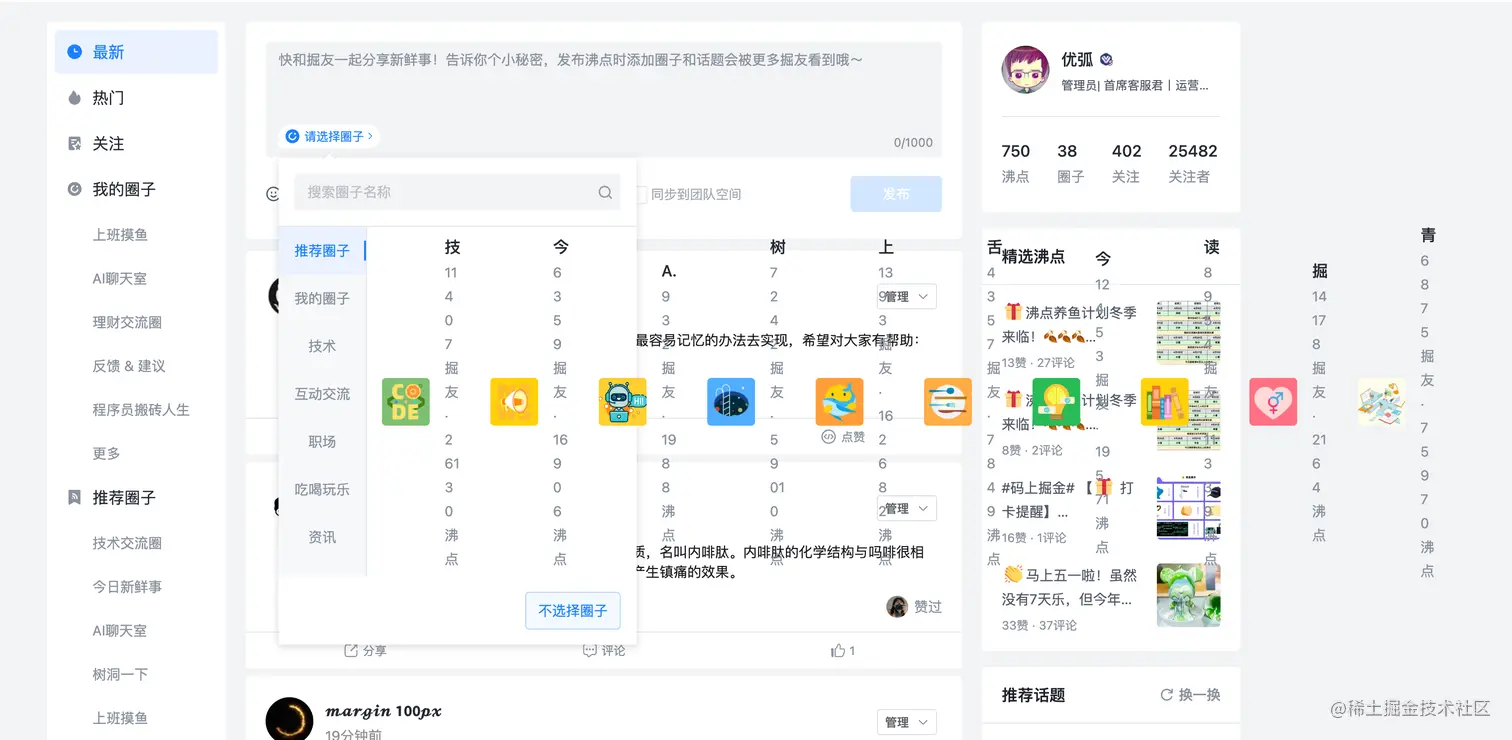The height and width of the screenshot is (740, 1512).
Task: Open the emoji picker smiley icon
Action: click(x=272, y=194)
